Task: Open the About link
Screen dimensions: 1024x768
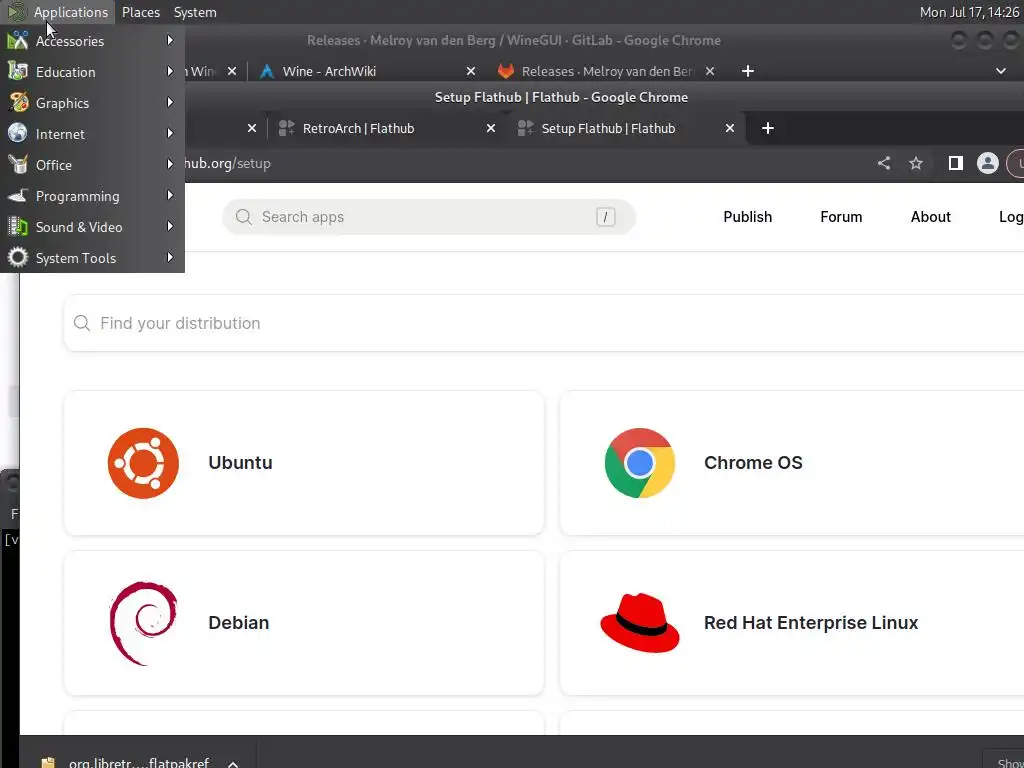Action: [x=930, y=217]
